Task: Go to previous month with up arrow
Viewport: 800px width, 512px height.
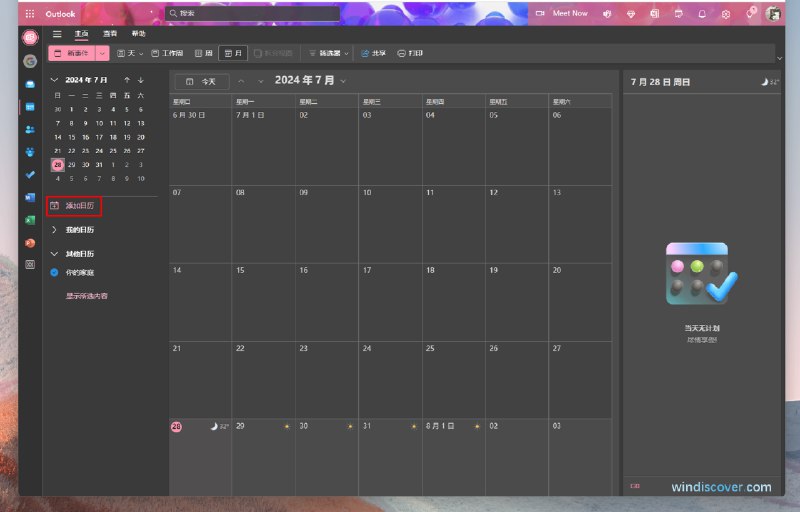Action: point(127,80)
